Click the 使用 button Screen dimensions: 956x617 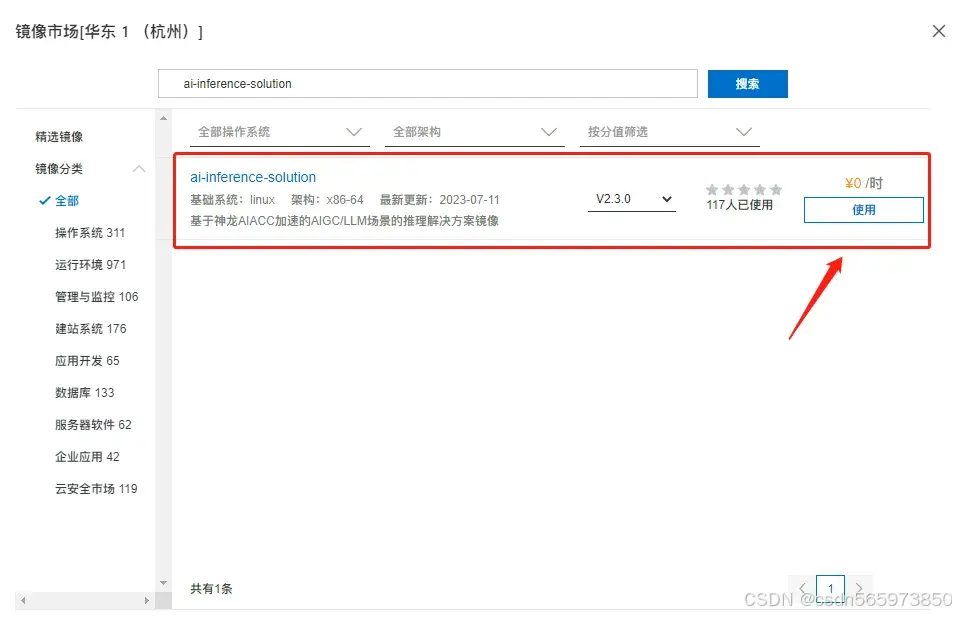(863, 210)
